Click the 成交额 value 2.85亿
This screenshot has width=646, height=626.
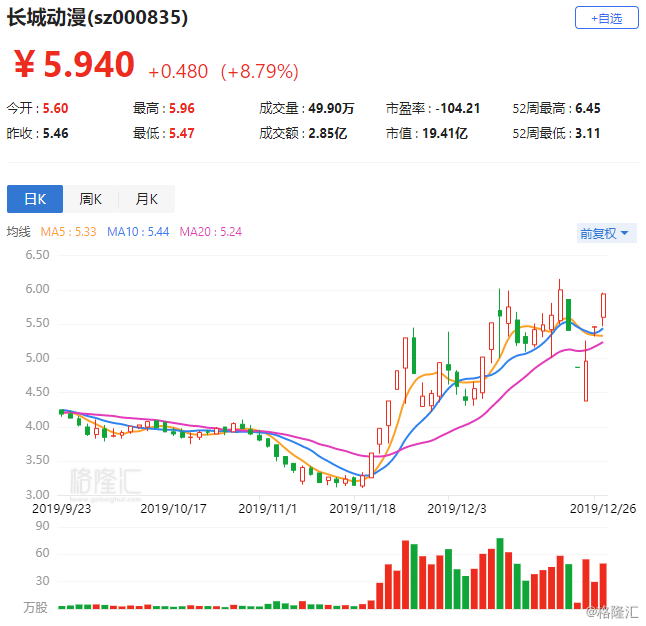click(328, 134)
